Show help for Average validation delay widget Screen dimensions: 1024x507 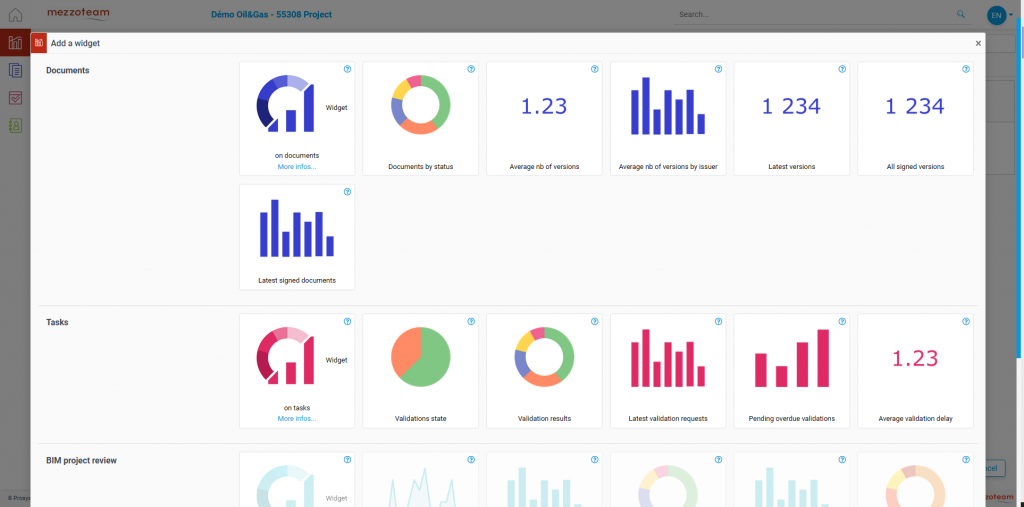click(x=966, y=321)
